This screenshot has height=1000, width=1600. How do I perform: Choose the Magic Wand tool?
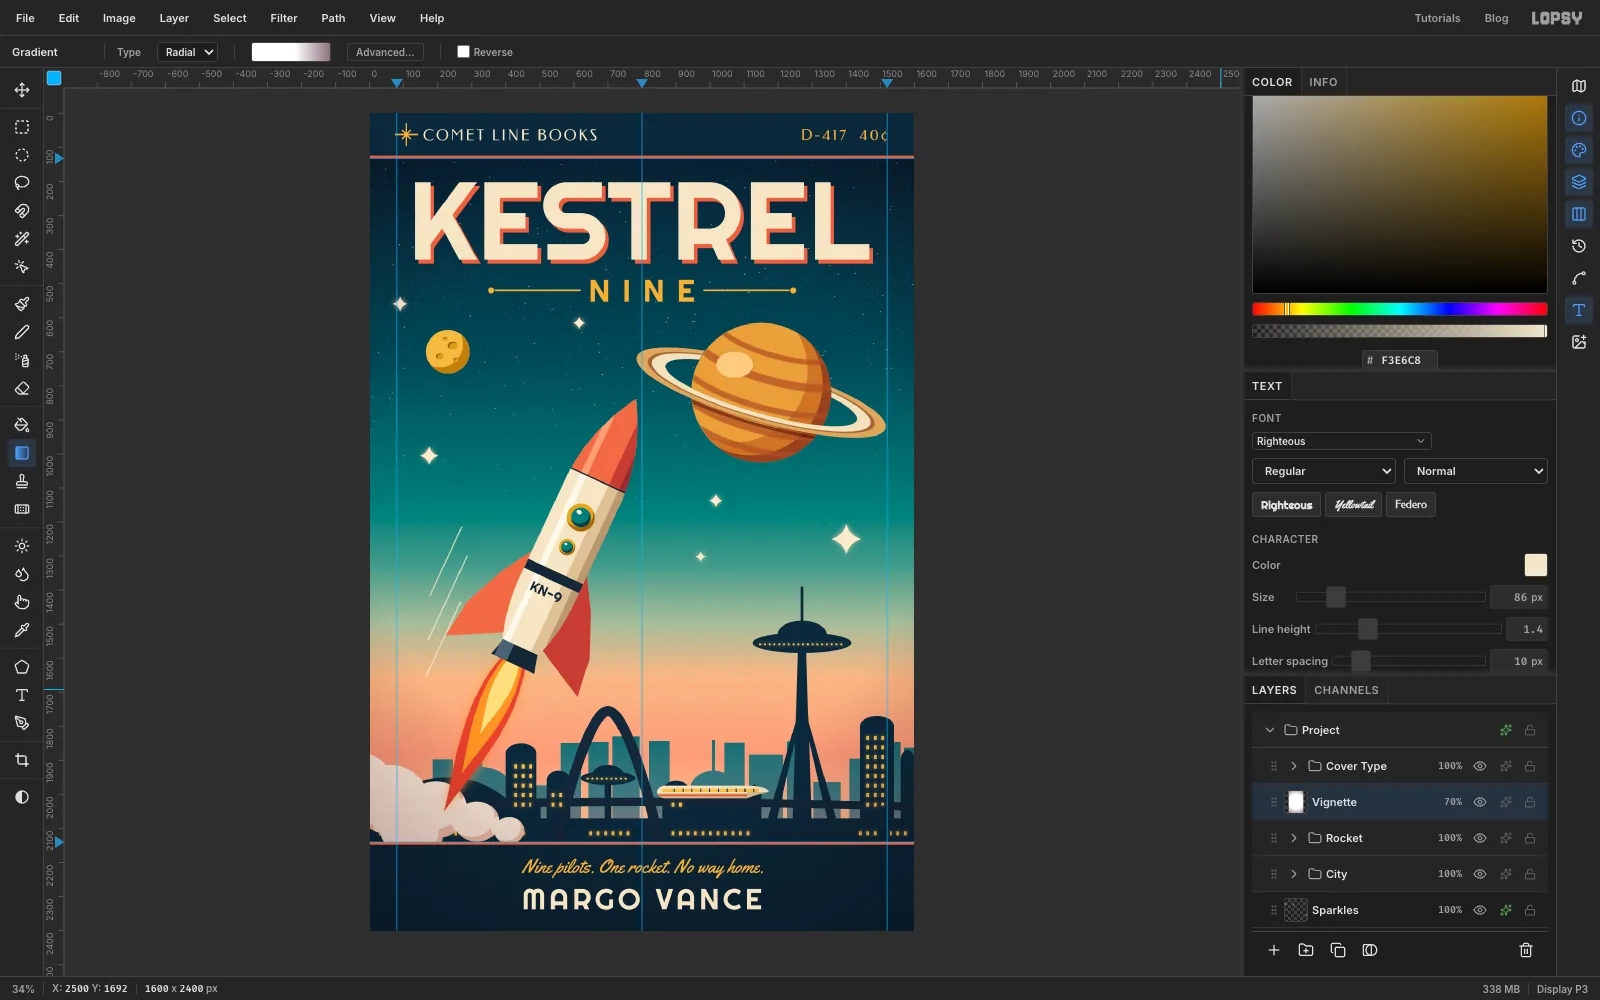click(22, 239)
